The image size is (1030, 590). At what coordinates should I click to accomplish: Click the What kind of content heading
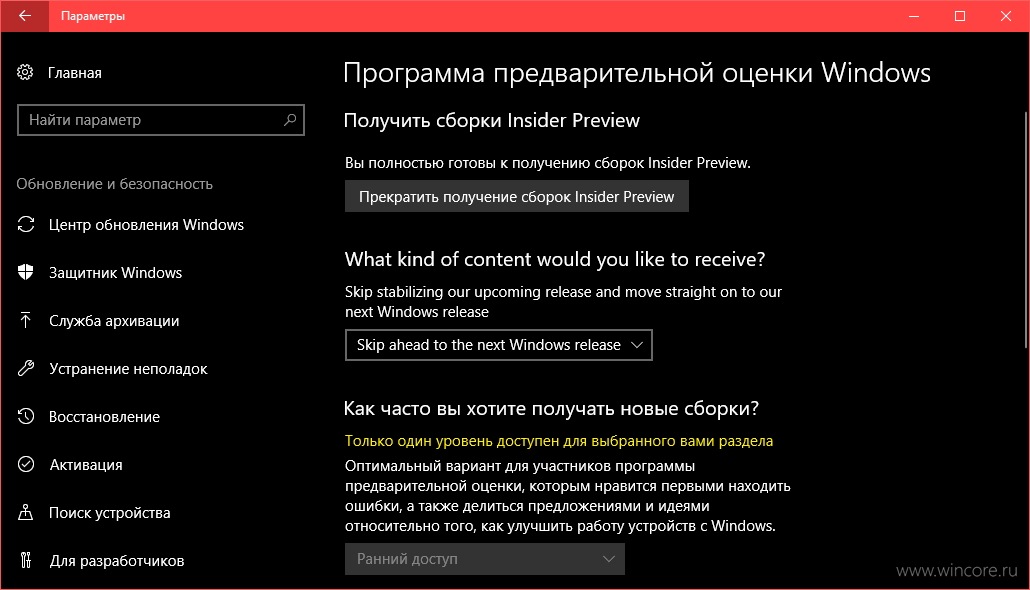[555, 260]
